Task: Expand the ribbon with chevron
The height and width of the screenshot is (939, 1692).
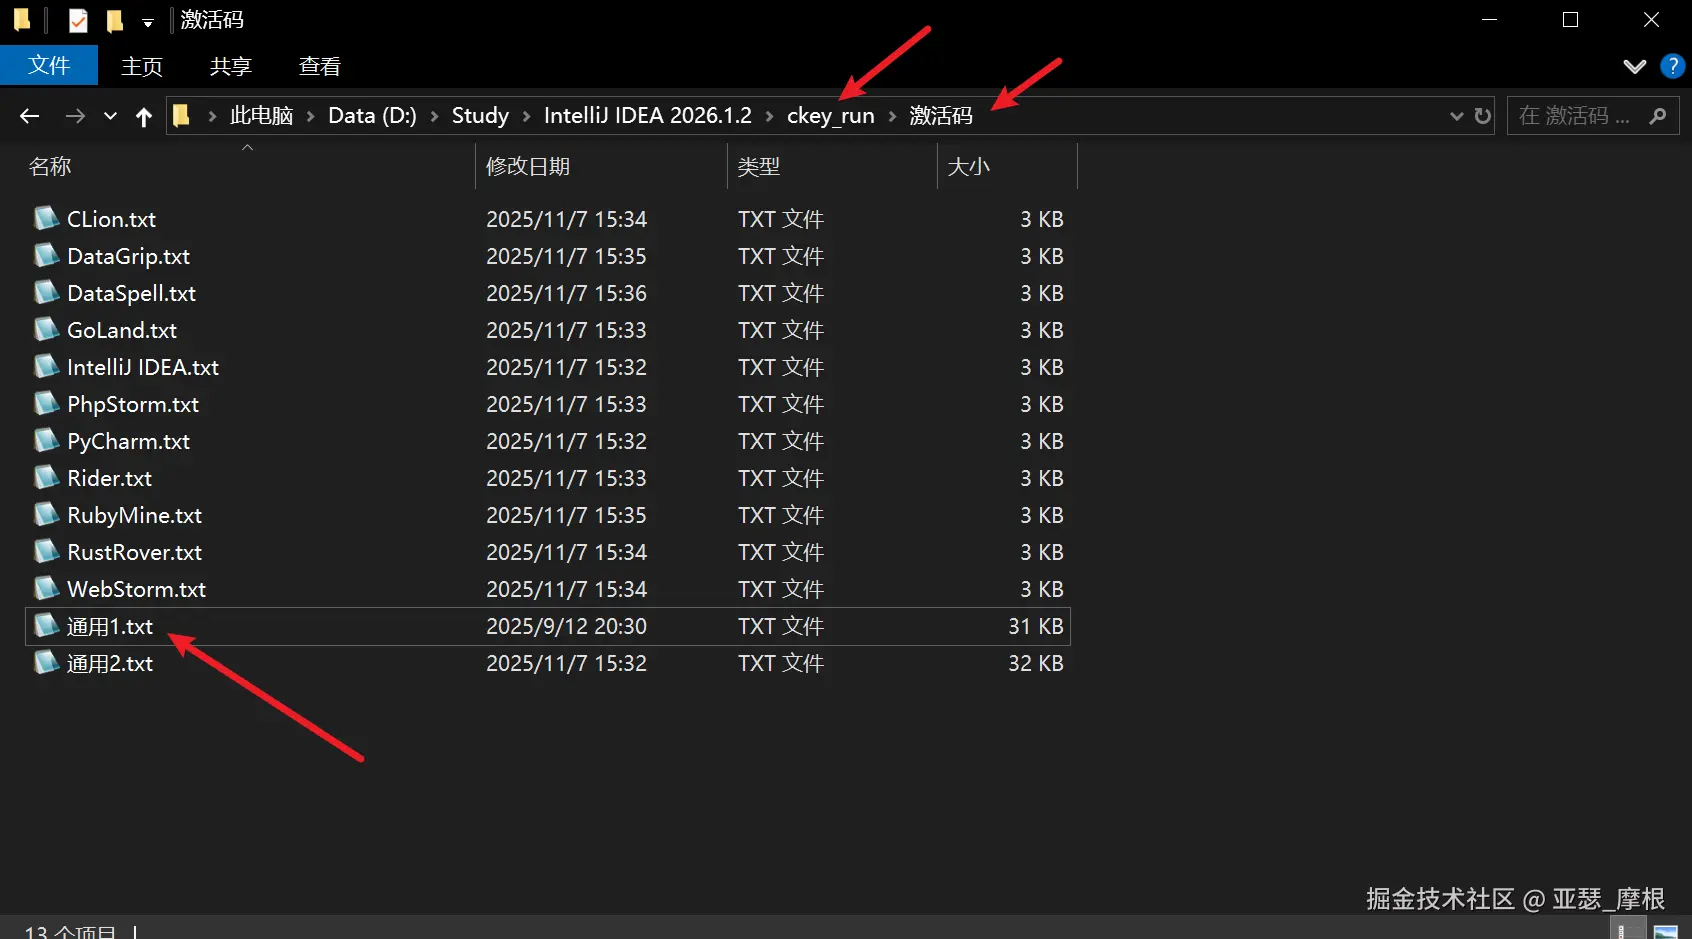Action: pos(1634,66)
